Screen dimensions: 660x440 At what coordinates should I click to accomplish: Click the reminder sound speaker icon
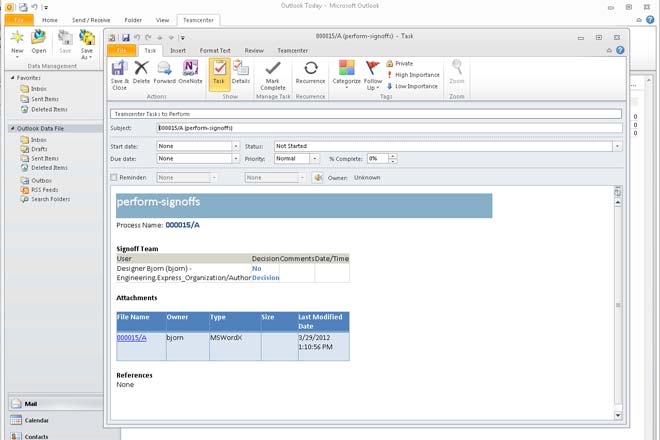pos(318,178)
